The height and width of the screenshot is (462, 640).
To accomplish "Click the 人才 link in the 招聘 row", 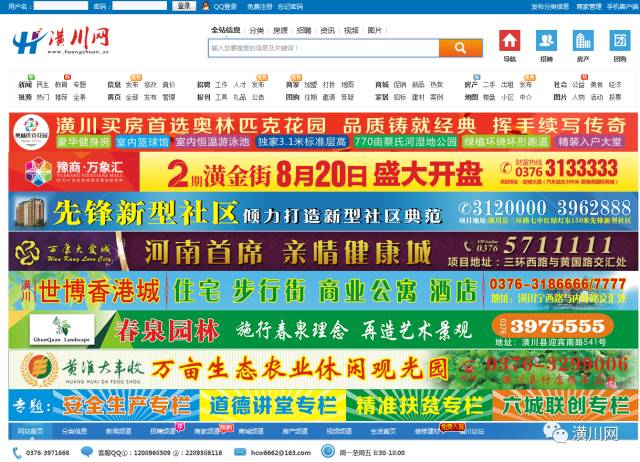I will coord(240,85).
